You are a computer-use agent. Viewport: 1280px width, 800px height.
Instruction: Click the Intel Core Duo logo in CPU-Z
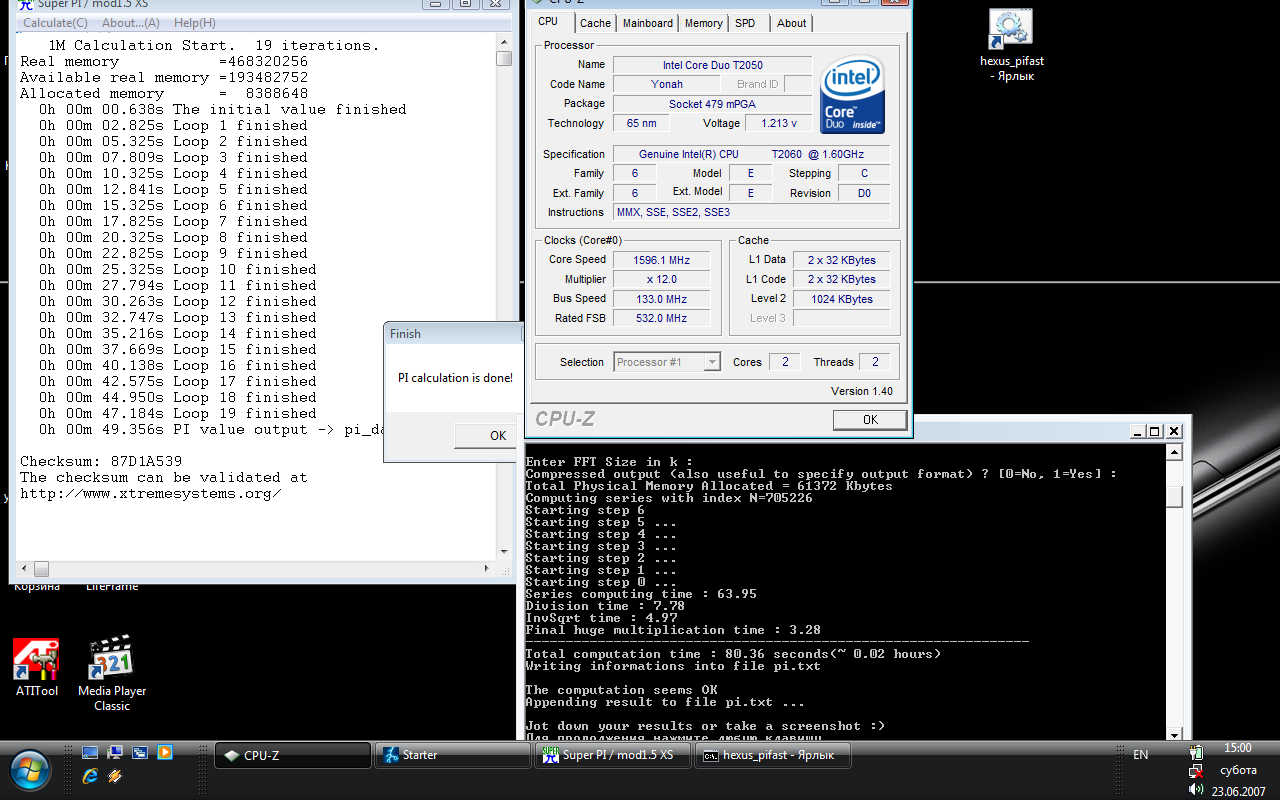[852, 95]
